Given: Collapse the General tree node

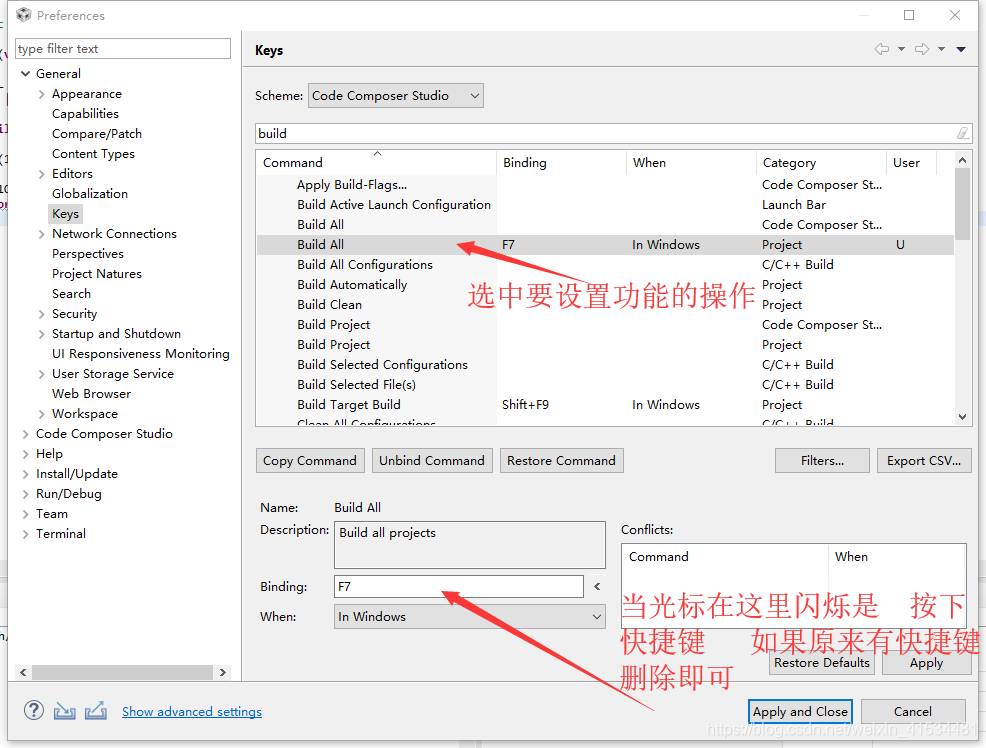Looking at the screenshot, I should 26,74.
